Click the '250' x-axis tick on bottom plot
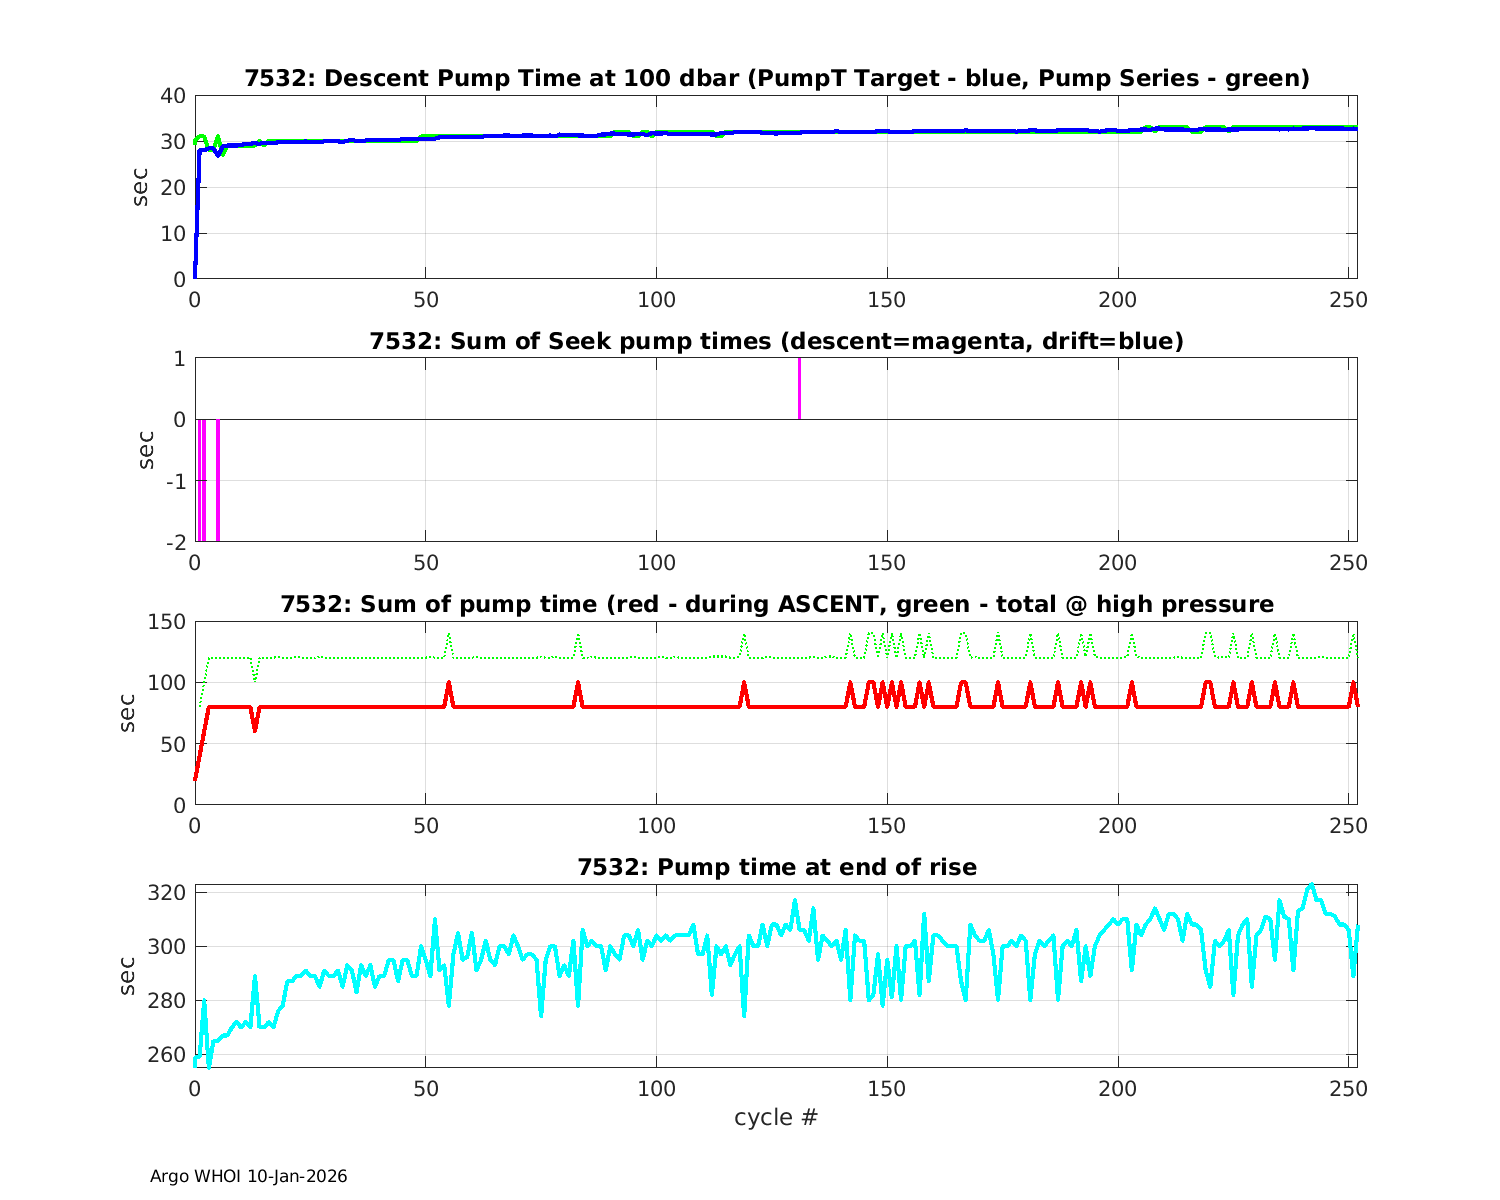1500x1200 pixels. pyautogui.click(x=1348, y=1087)
